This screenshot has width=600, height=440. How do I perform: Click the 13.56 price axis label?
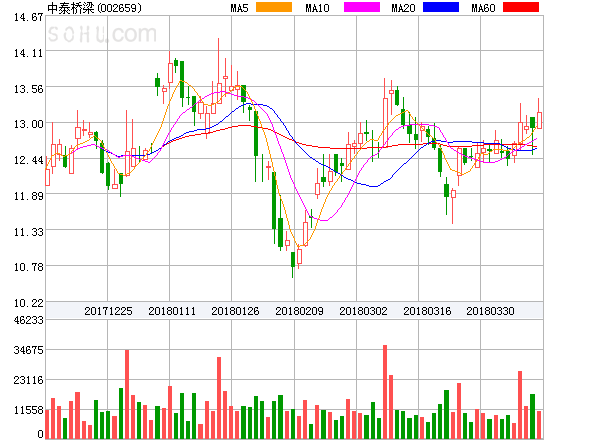(28, 89)
